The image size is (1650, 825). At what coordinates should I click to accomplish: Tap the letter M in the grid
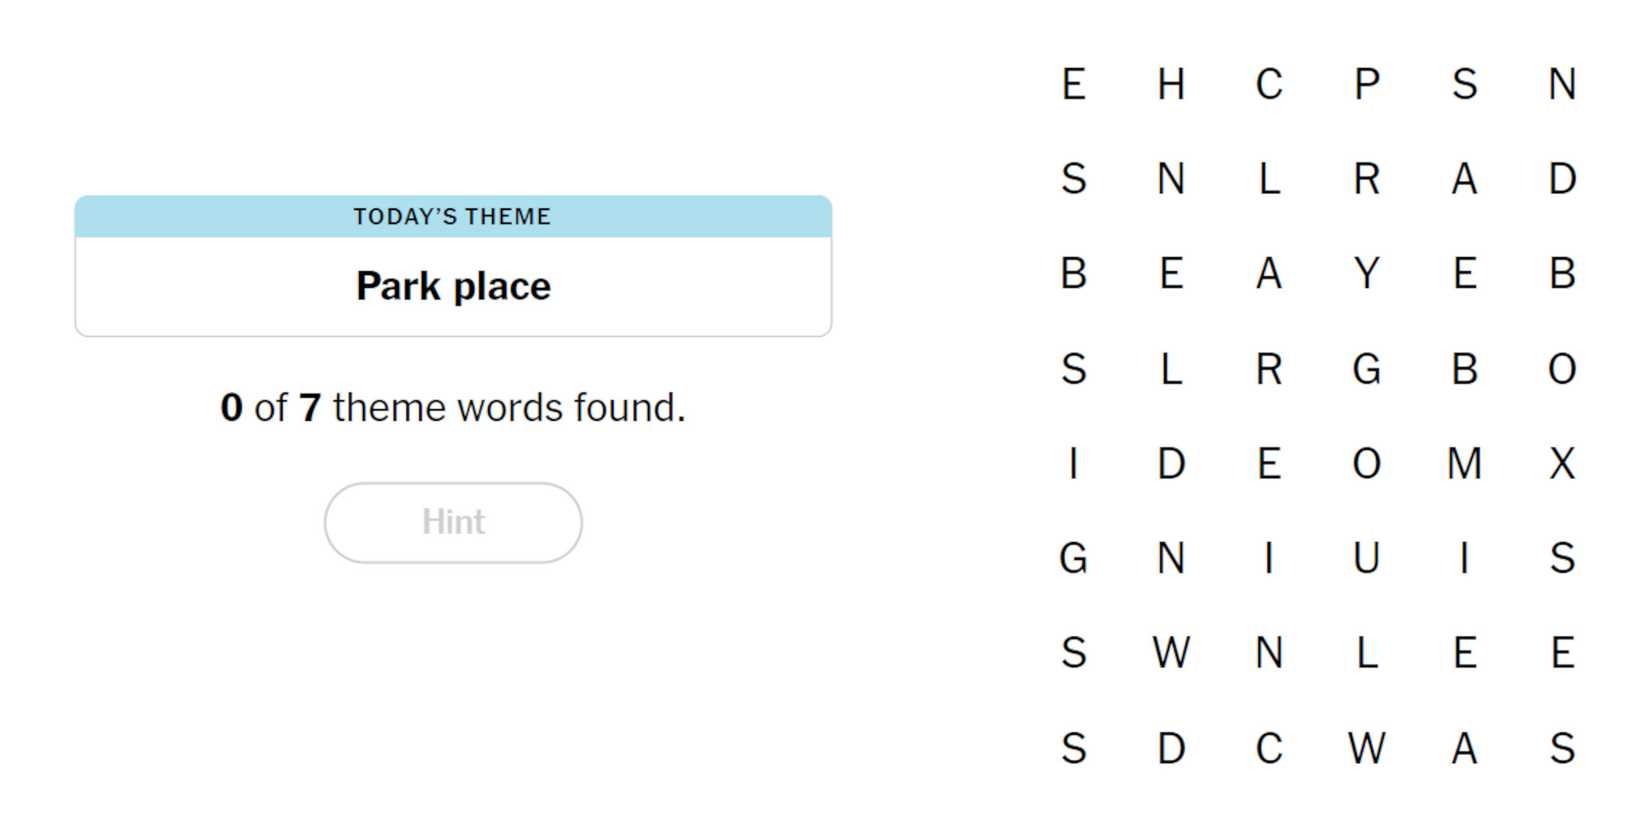(x=1464, y=463)
